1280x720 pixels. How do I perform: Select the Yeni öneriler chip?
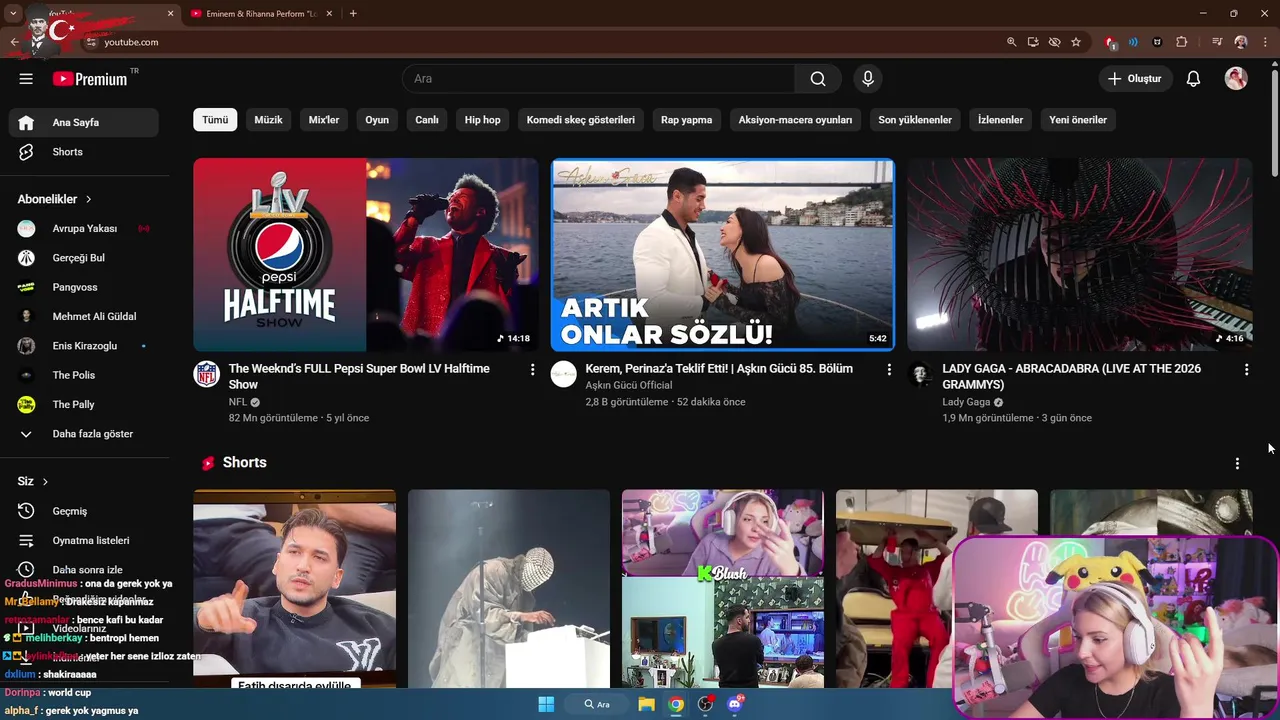coord(1078,120)
